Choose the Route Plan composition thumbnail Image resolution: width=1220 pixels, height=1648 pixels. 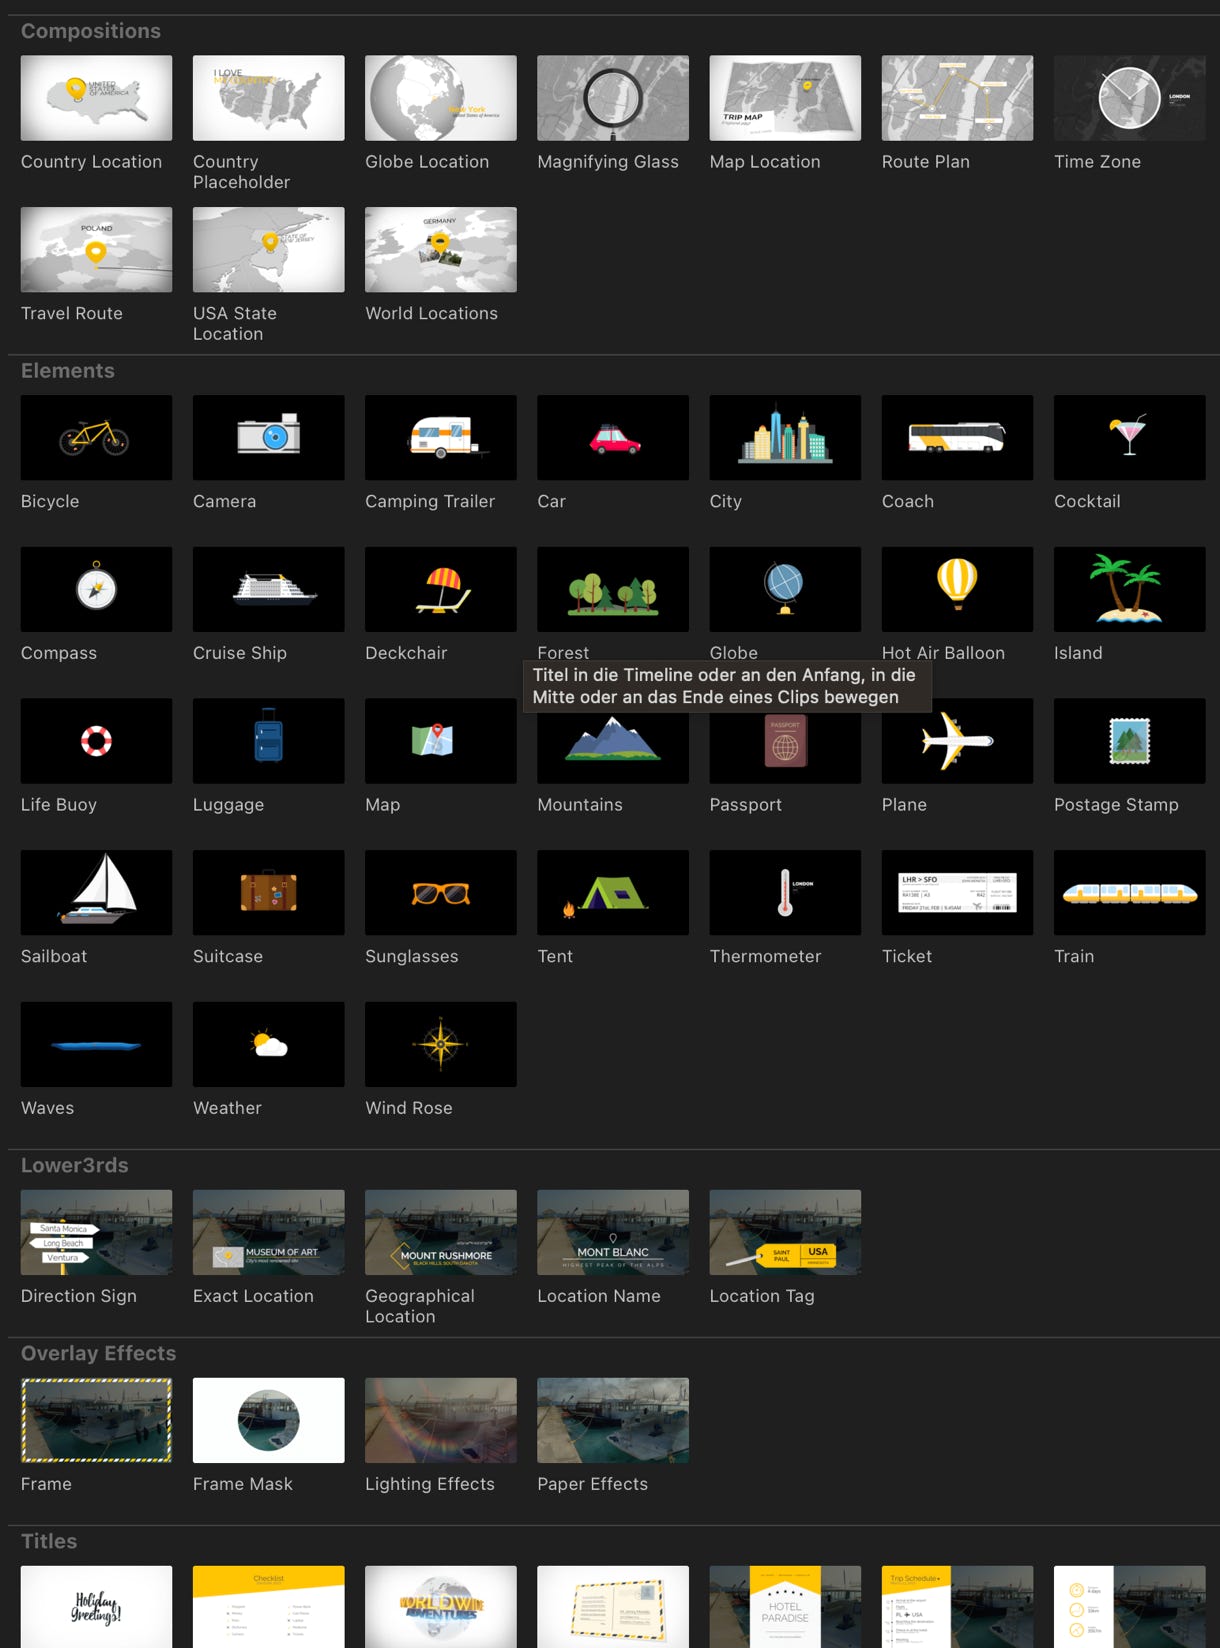(957, 98)
